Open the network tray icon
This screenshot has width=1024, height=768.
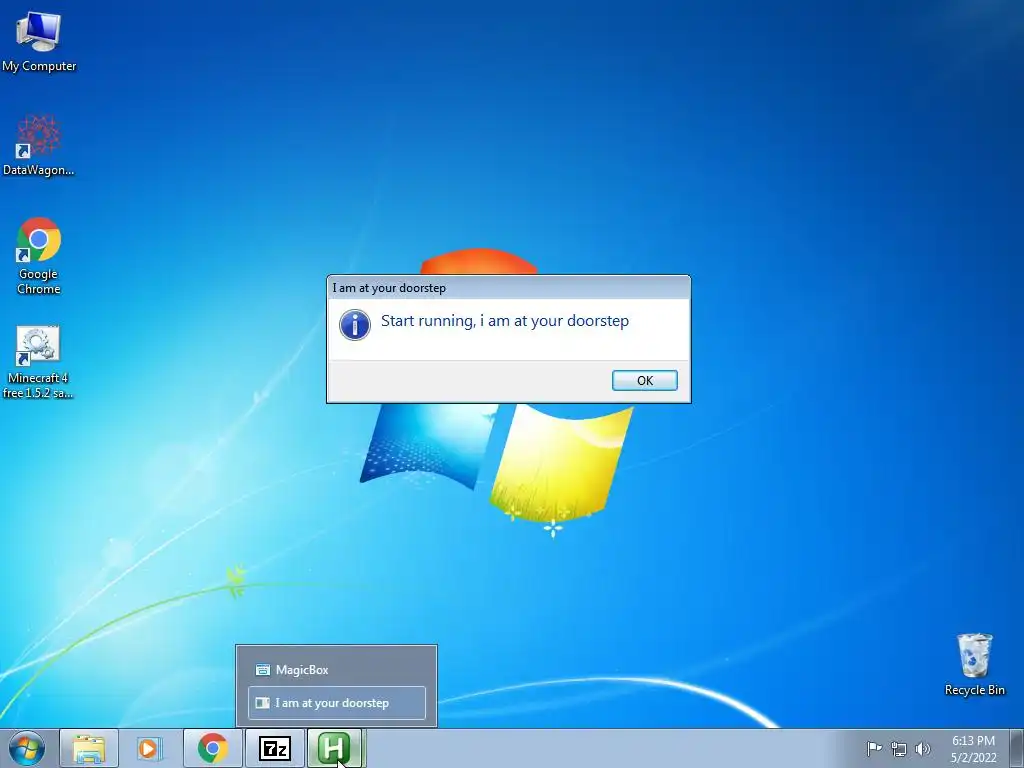[x=899, y=749]
